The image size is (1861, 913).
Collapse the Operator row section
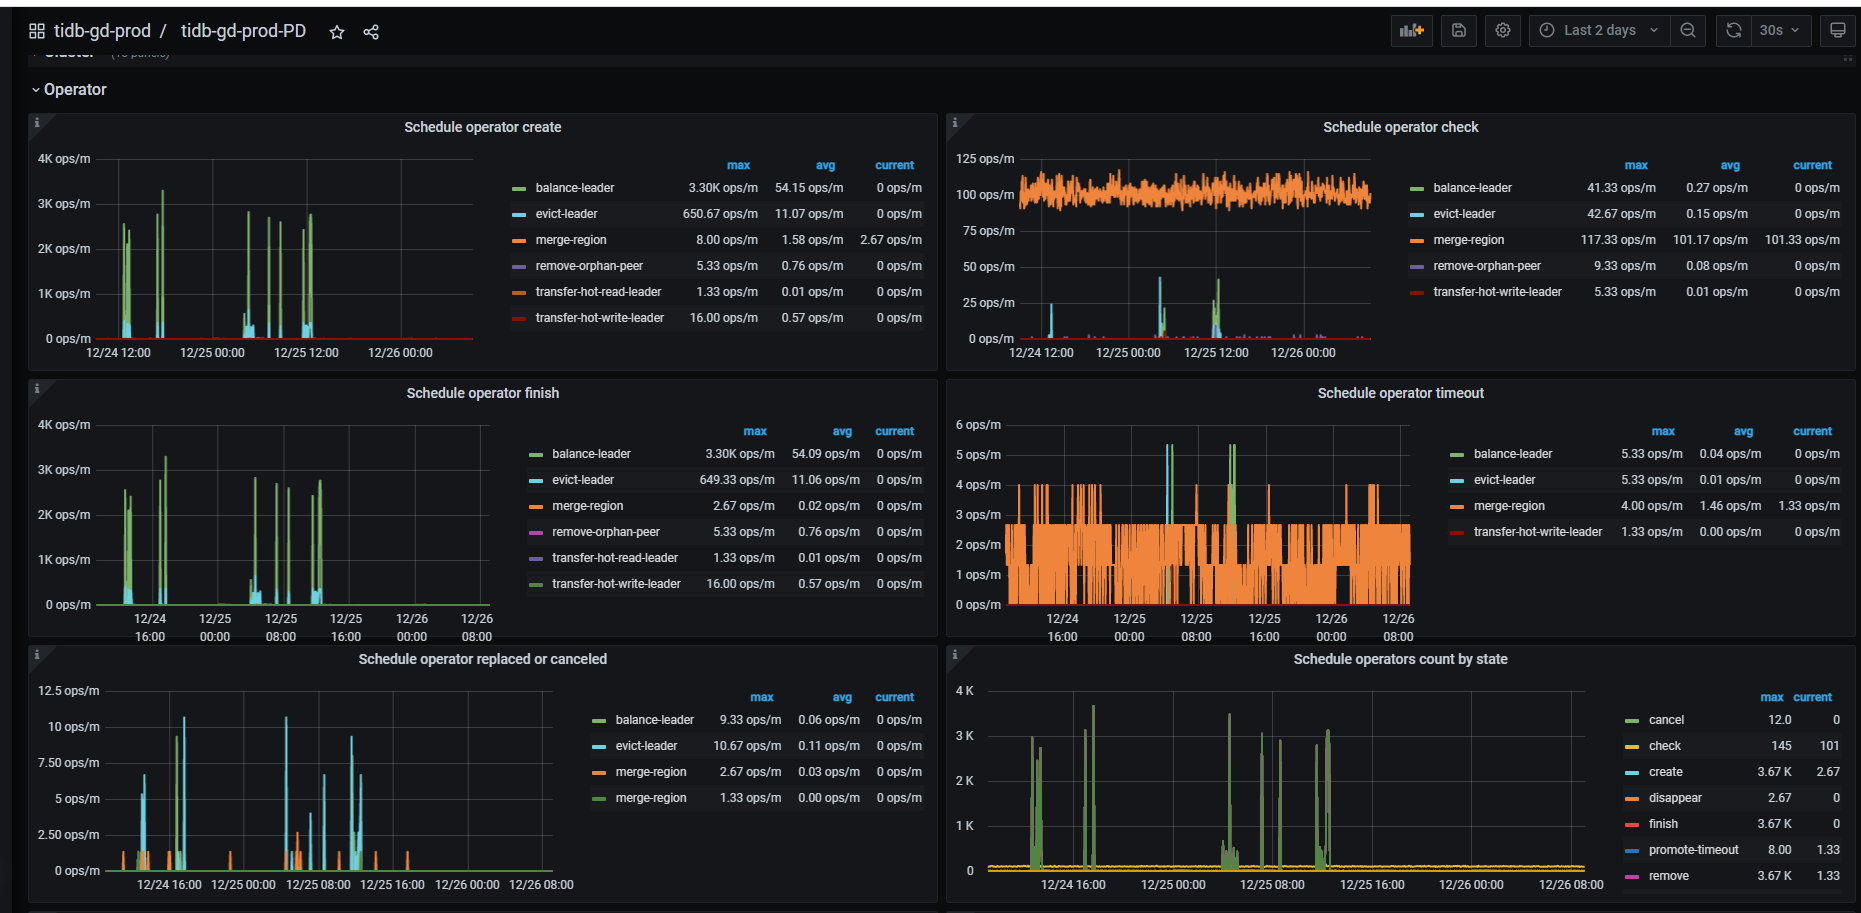(x=68, y=90)
